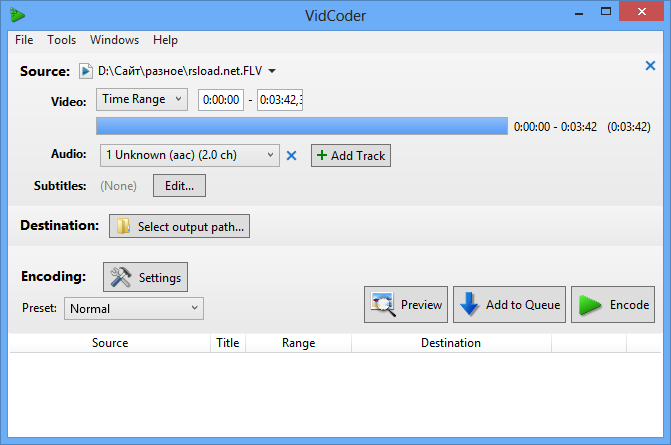671x445 pixels.
Task: Close the VidCoder window
Action: 641,12
